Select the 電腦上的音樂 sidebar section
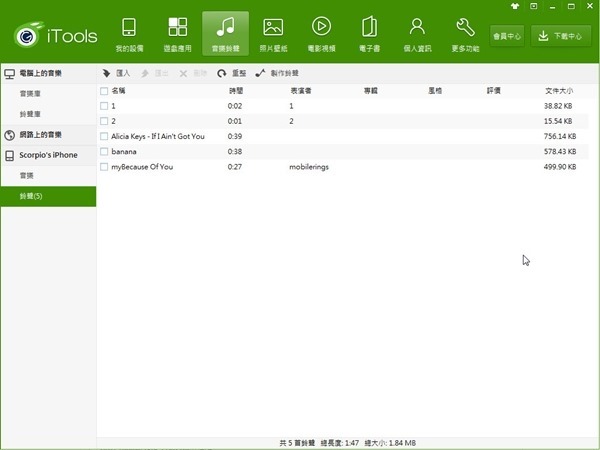This screenshot has width=600, height=450. pyautogui.click(x=48, y=74)
